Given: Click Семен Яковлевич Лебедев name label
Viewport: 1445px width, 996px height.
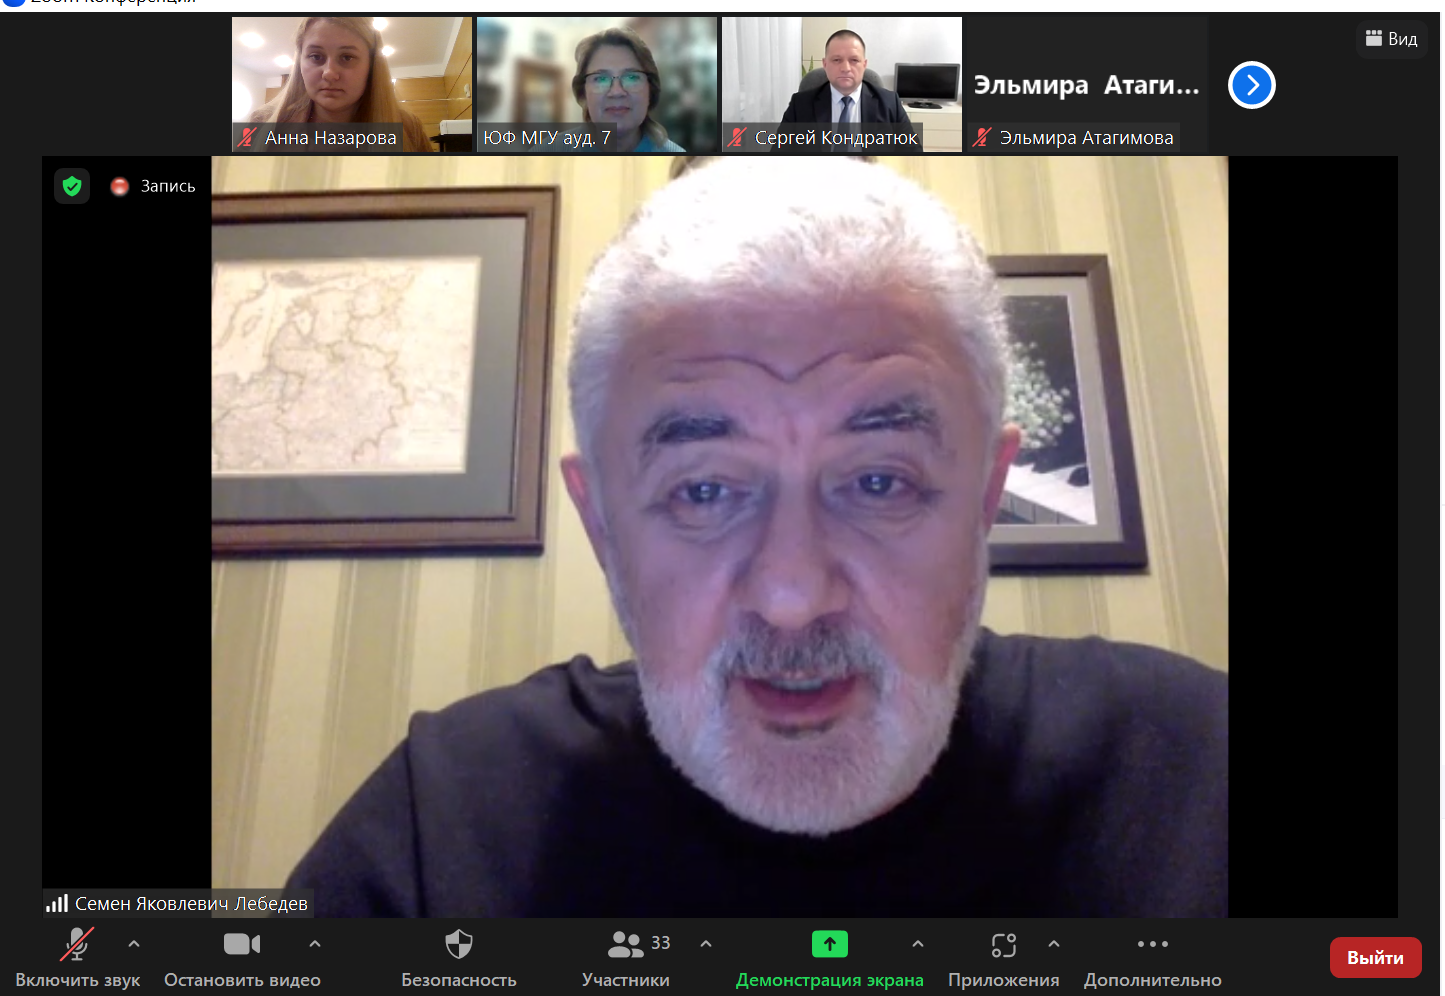Looking at the screenshot, I should coord(191,903).
